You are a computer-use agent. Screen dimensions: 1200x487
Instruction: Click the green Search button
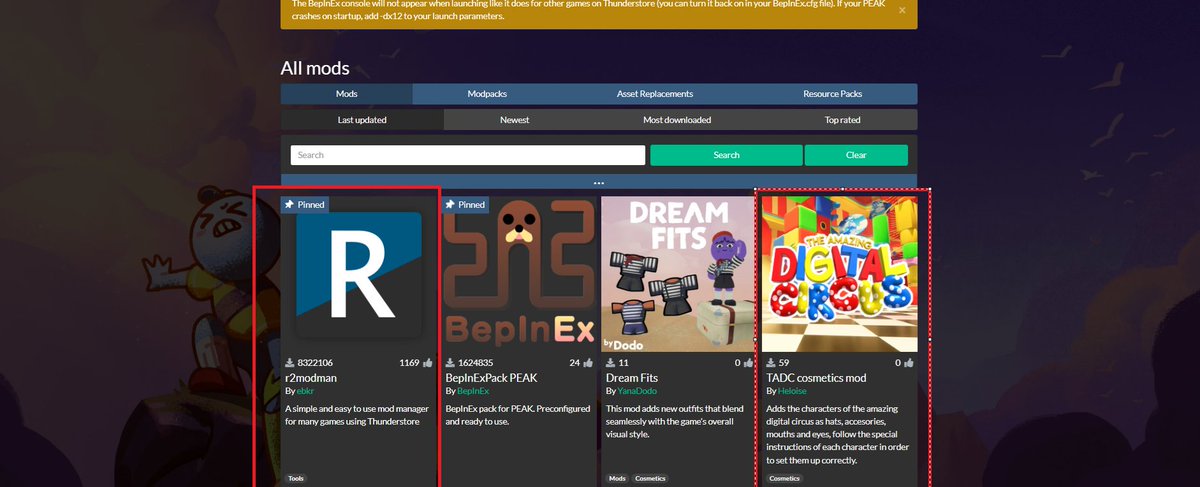[x=726, y=155]
